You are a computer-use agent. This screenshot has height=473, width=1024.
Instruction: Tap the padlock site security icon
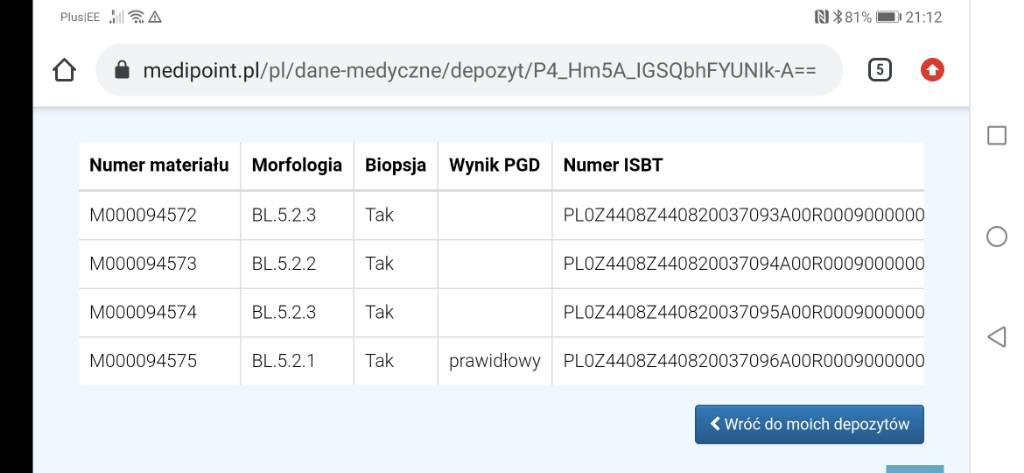(x=124, y=71)
